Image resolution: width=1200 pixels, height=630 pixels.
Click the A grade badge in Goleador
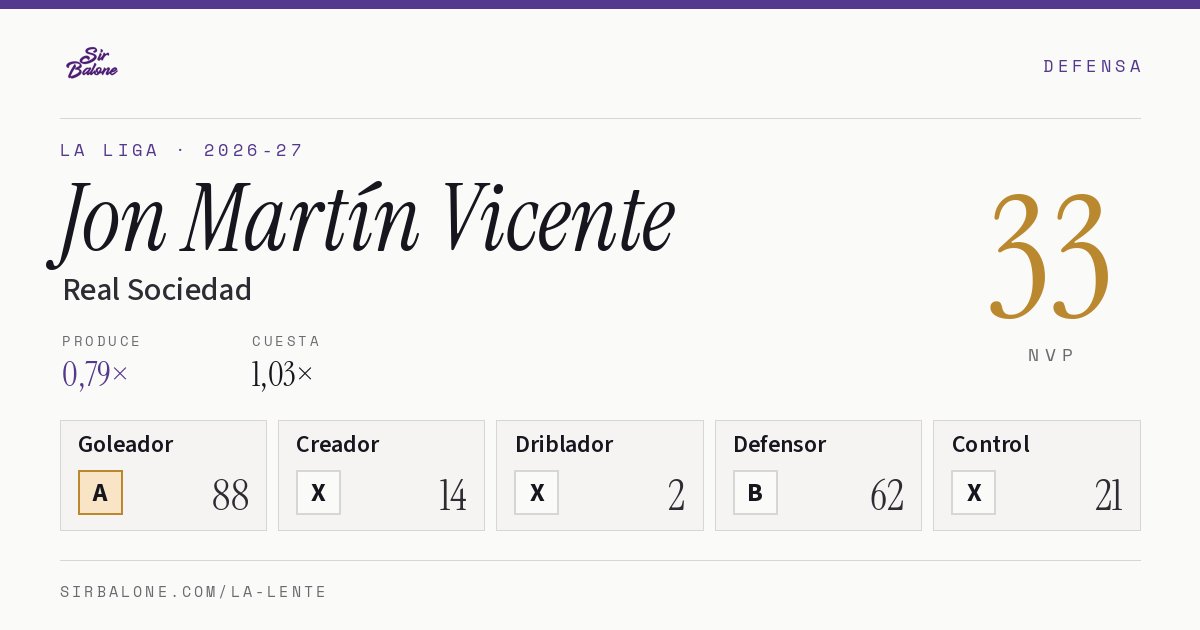coord(100,493)
